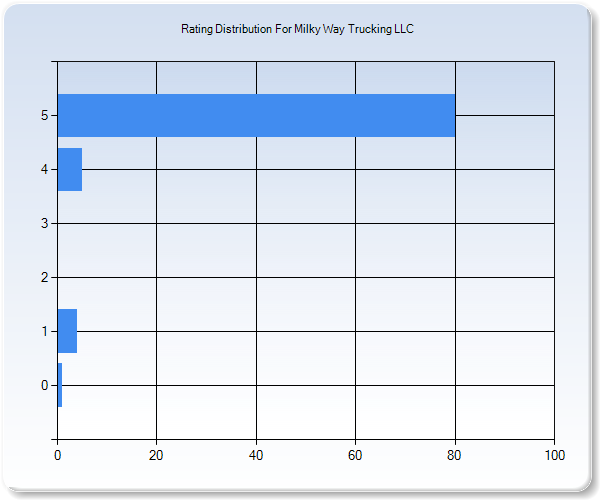This screenshot has width=600, height=500.
Task: Click the x-axis label '60'
Action: point(355,455)
